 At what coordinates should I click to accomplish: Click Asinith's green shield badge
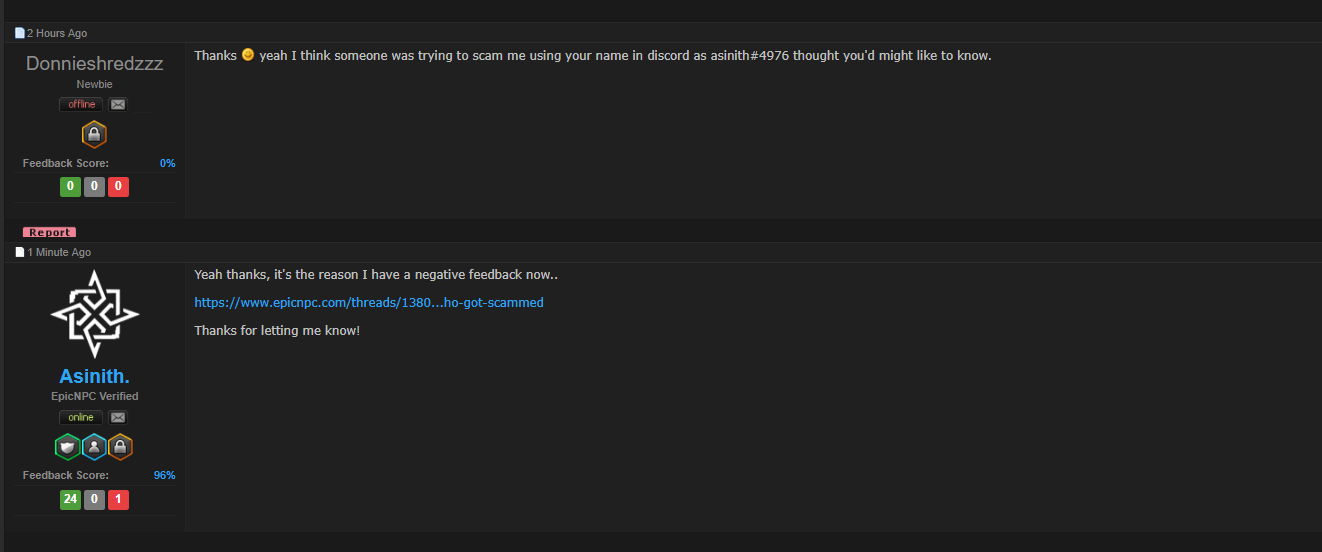coord(68,447)
